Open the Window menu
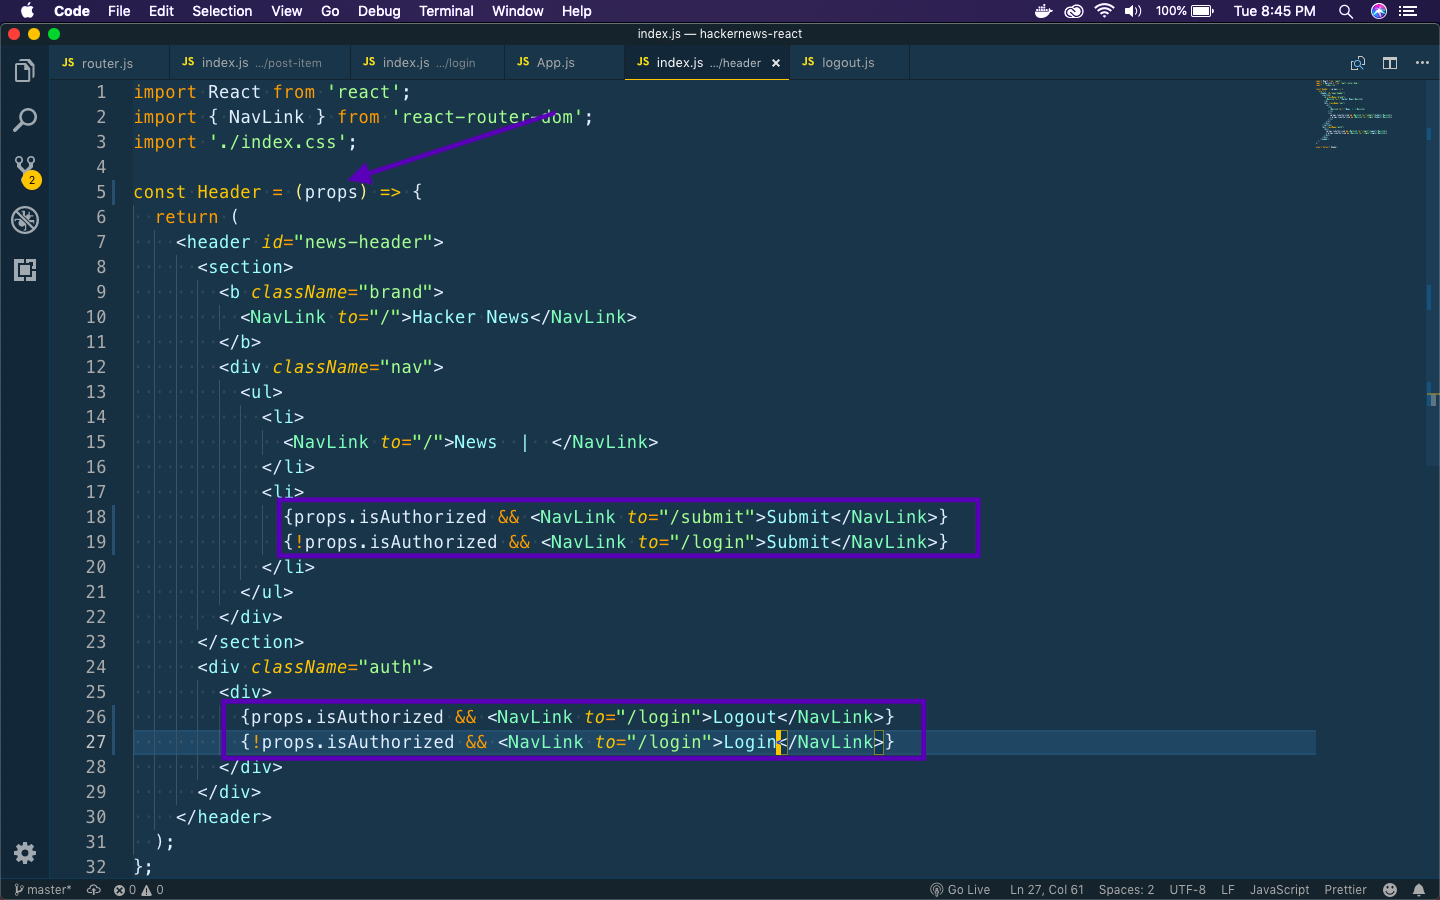Image resolution: width=1440 pixels, height=900 pixels. click(517, 11)
